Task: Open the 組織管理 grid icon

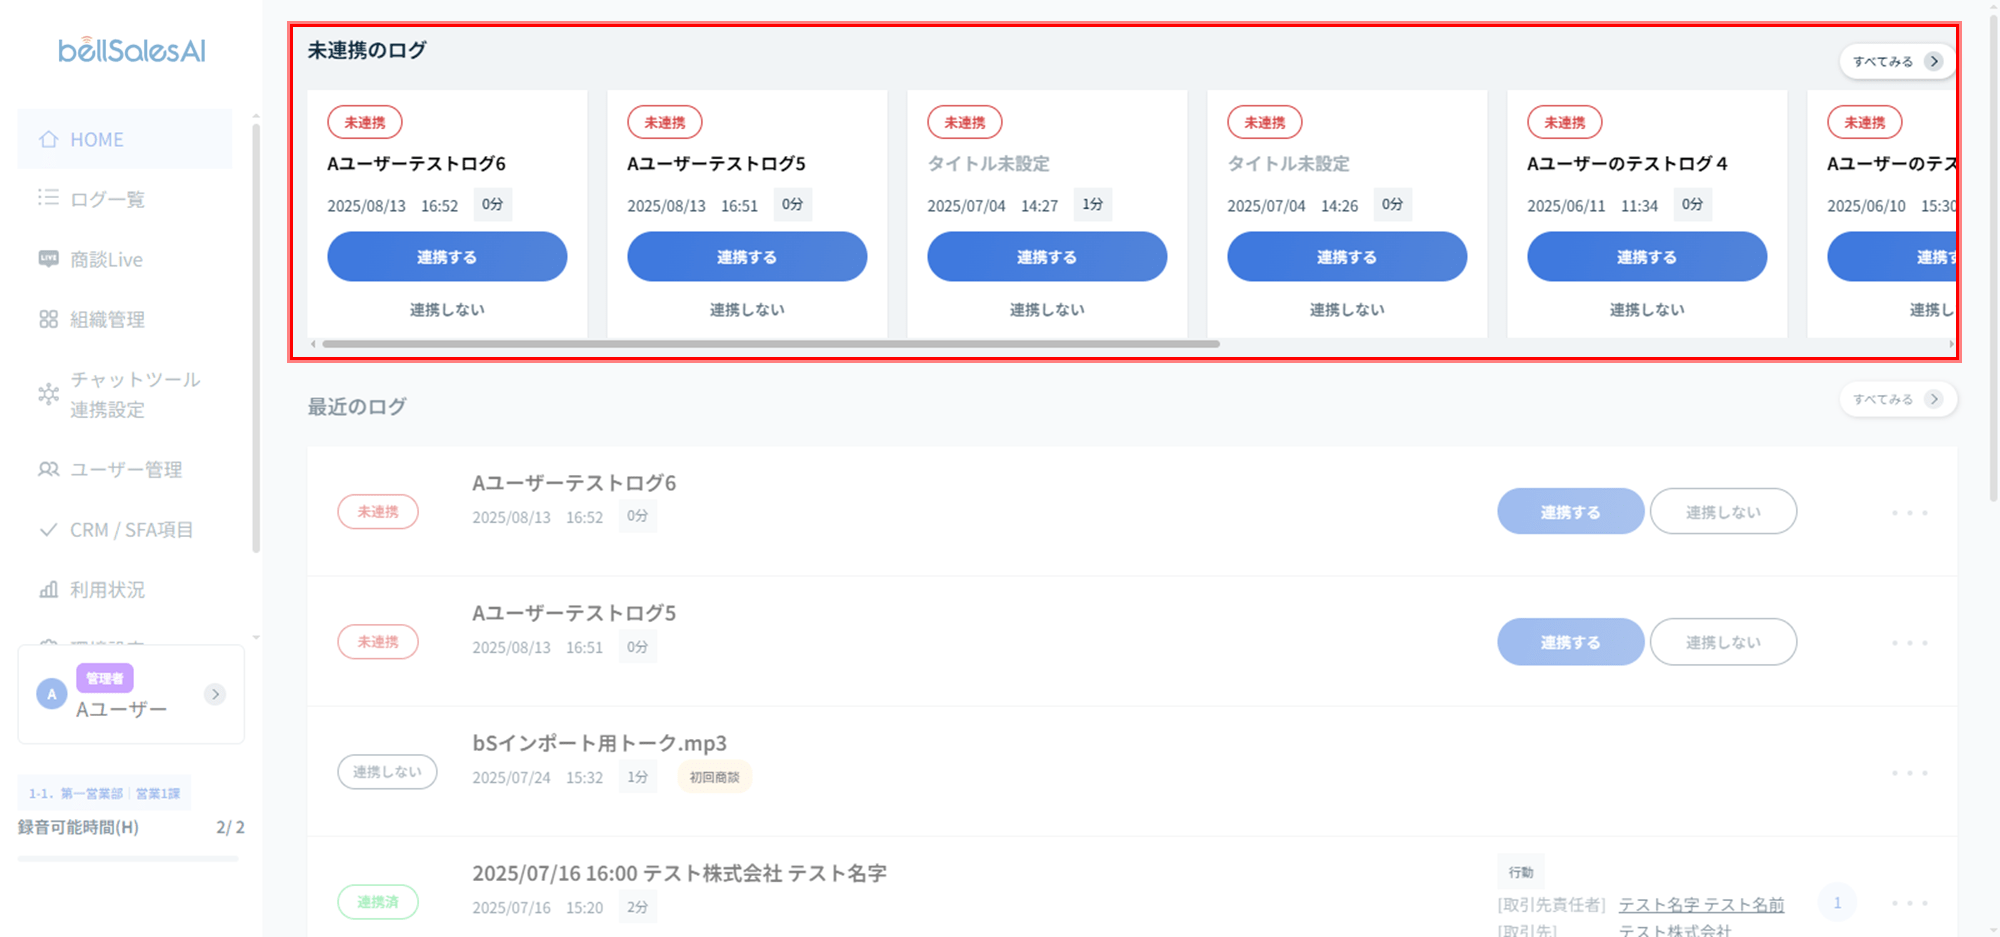Action: (x=48, y=319)
